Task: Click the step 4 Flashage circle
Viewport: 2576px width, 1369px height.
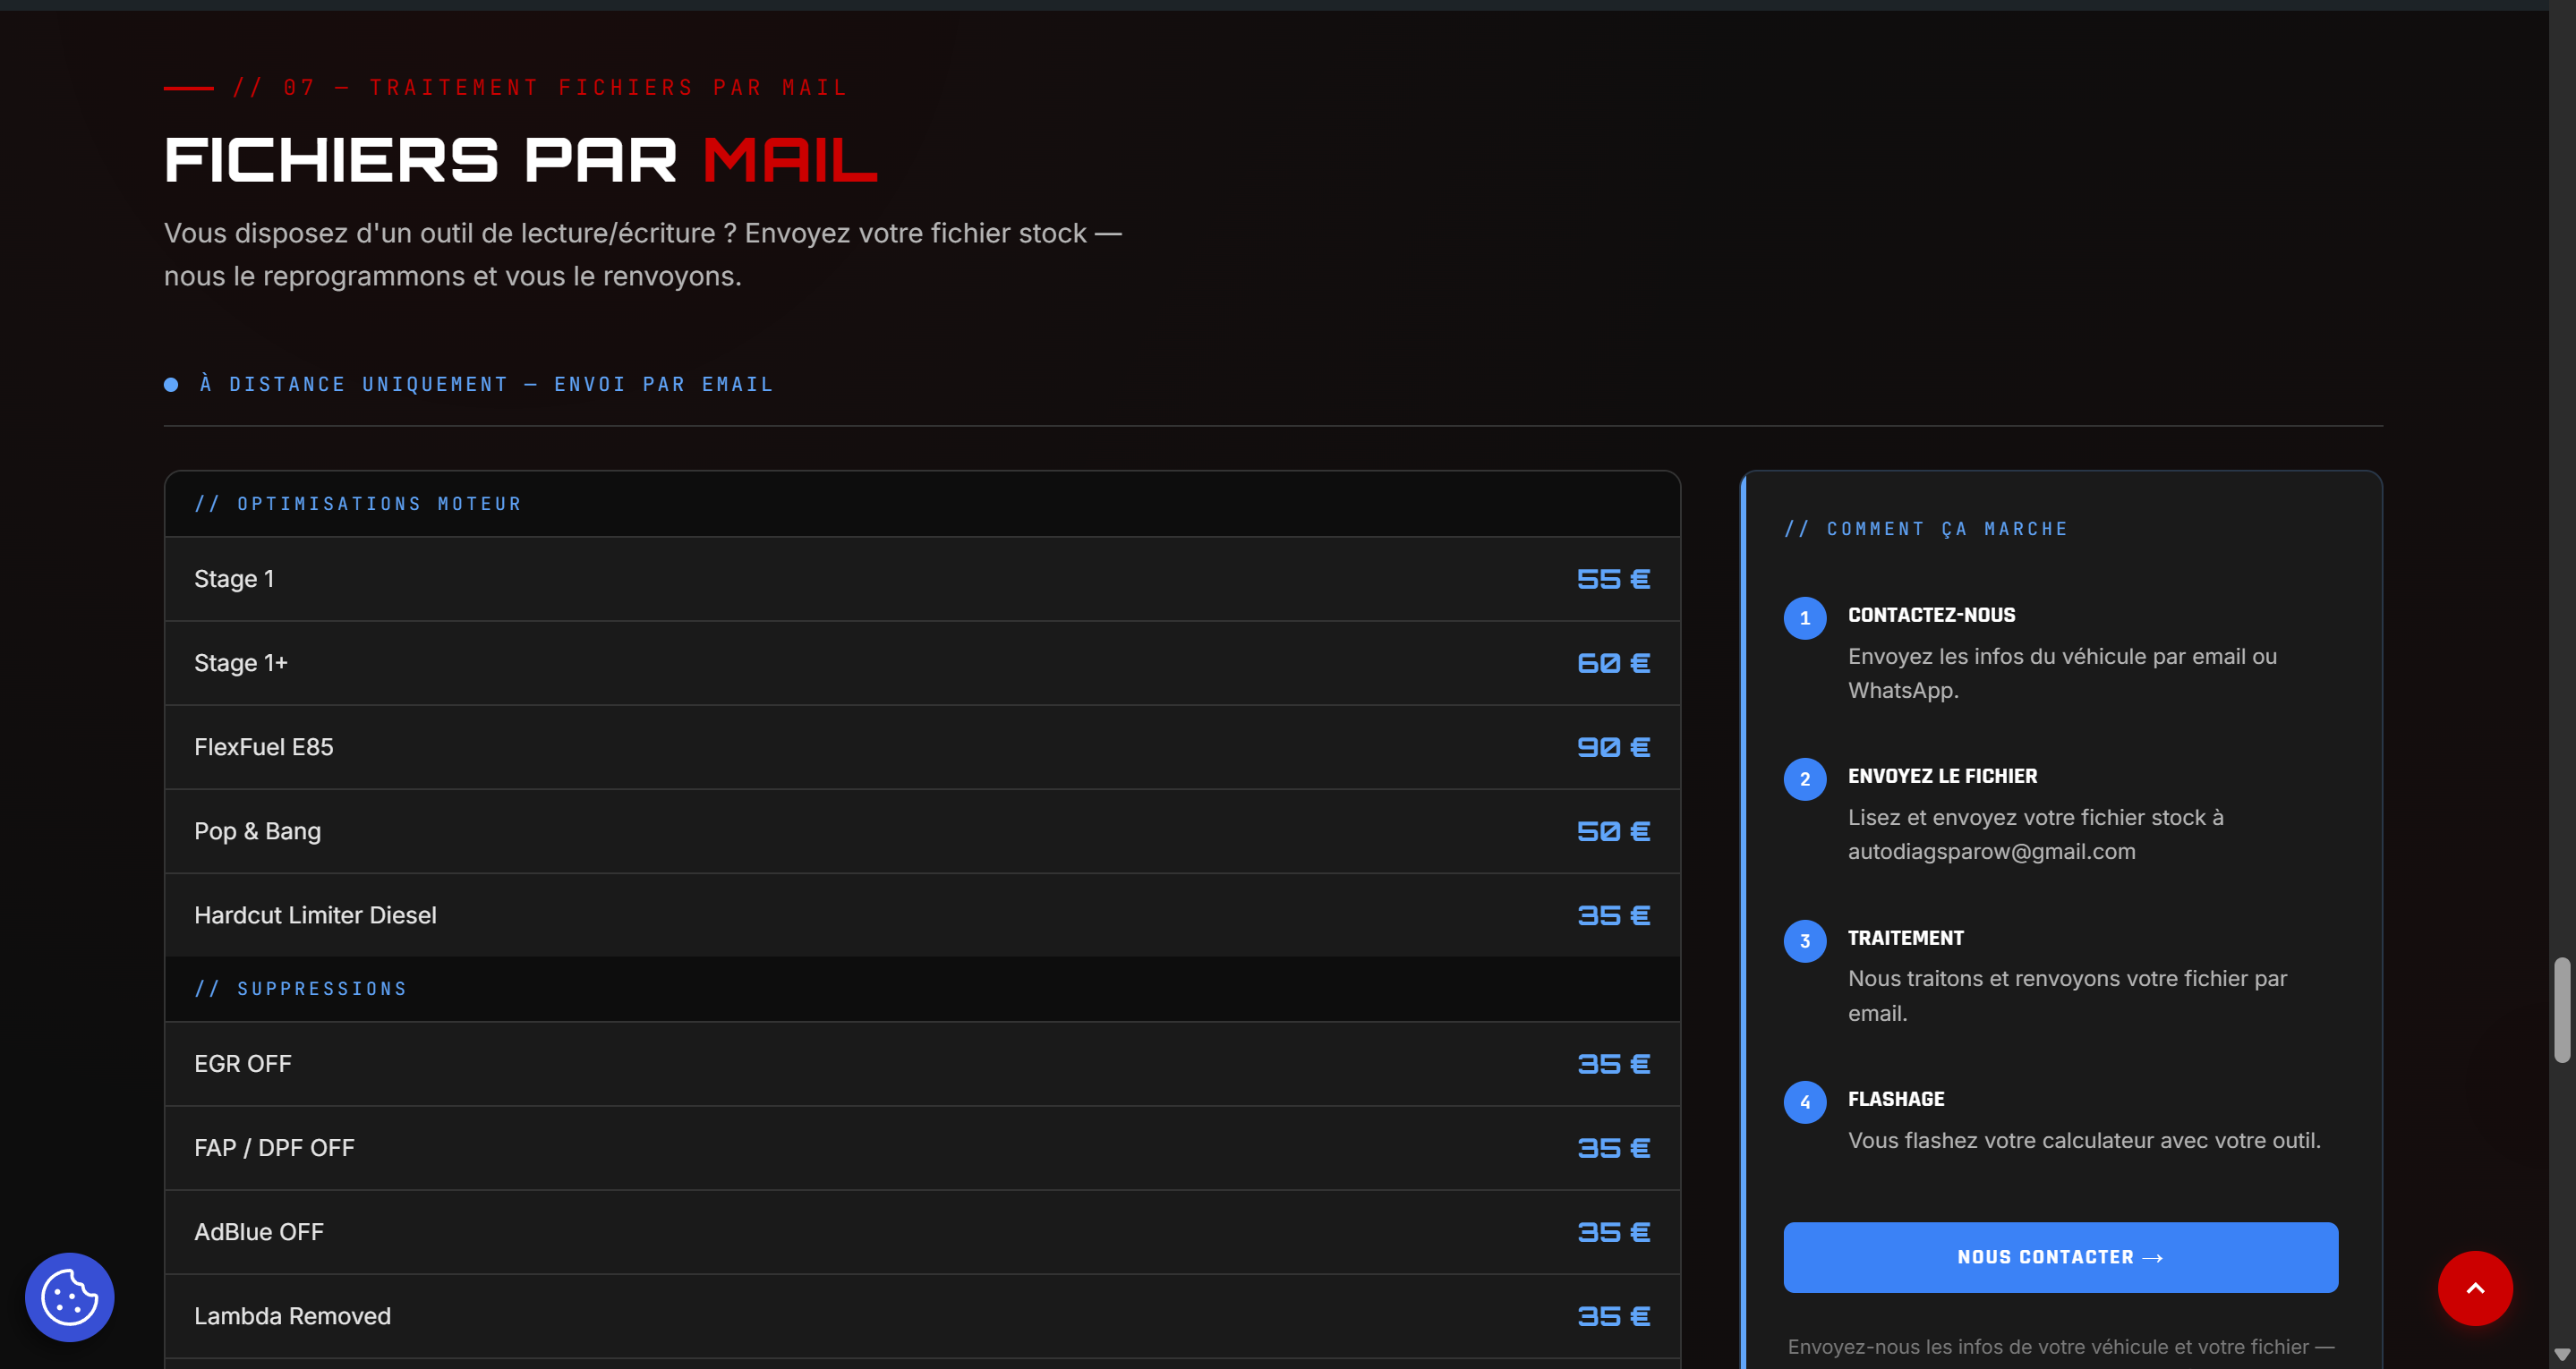Action: tap(1805, 1102)
